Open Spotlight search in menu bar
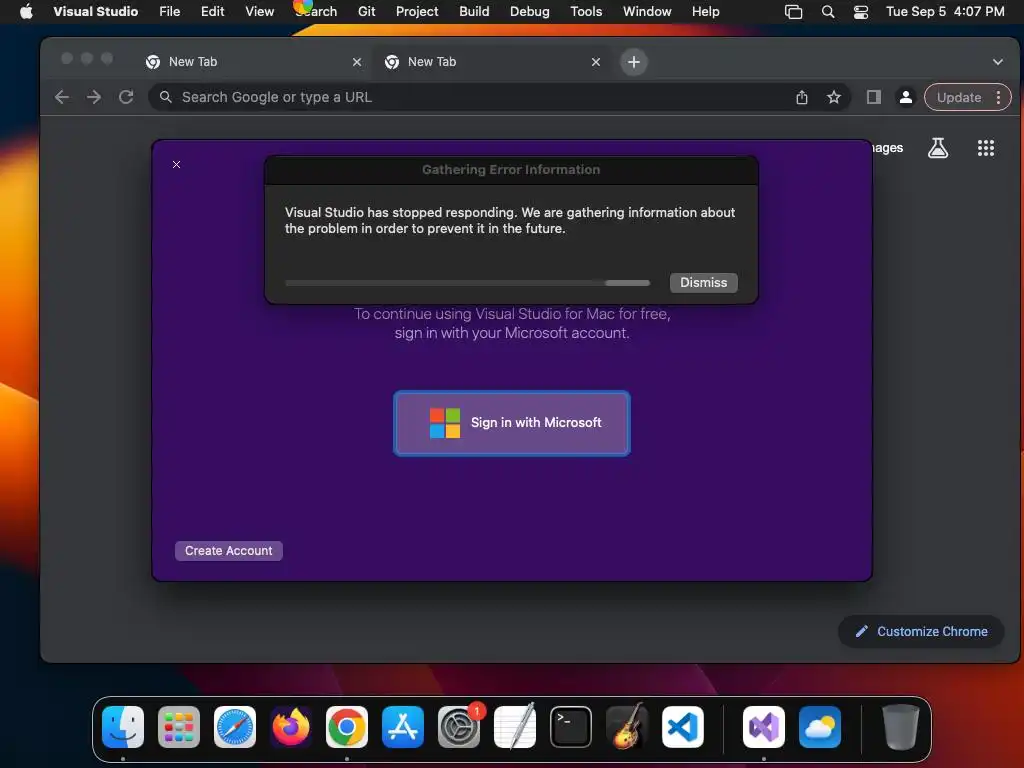 (x=827, y=11)
